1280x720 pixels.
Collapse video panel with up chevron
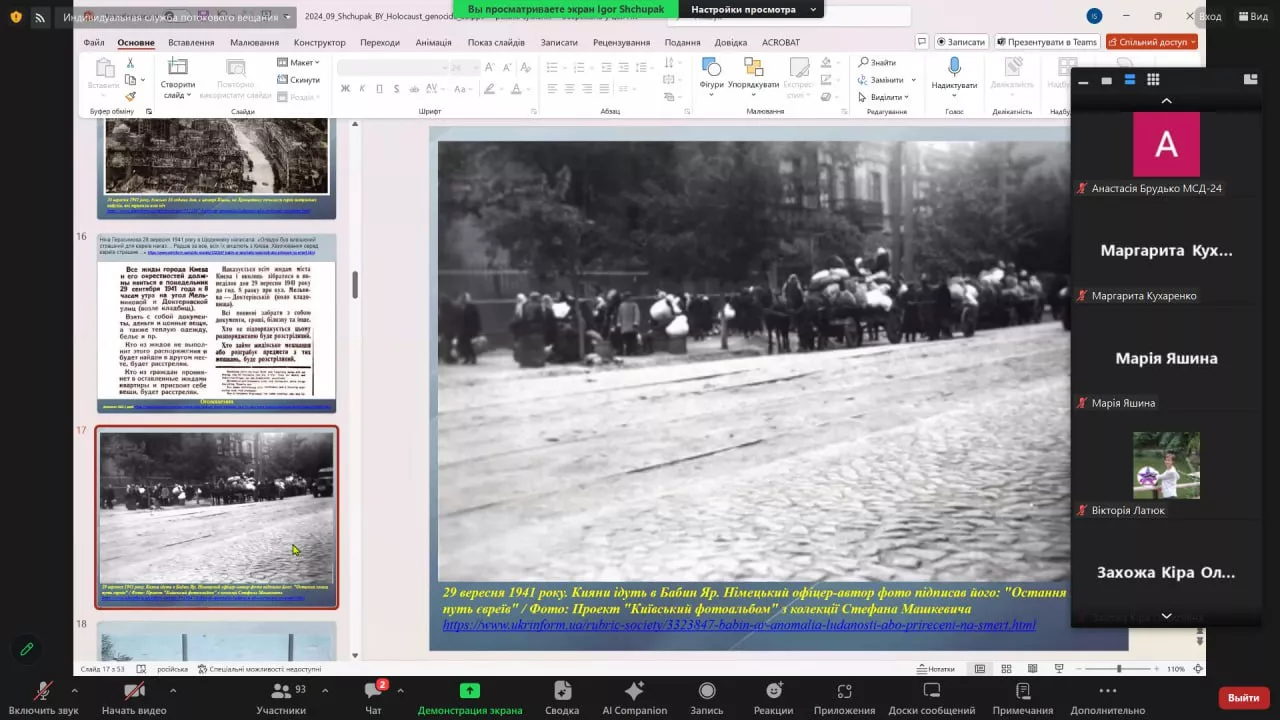pos(1166,100)
